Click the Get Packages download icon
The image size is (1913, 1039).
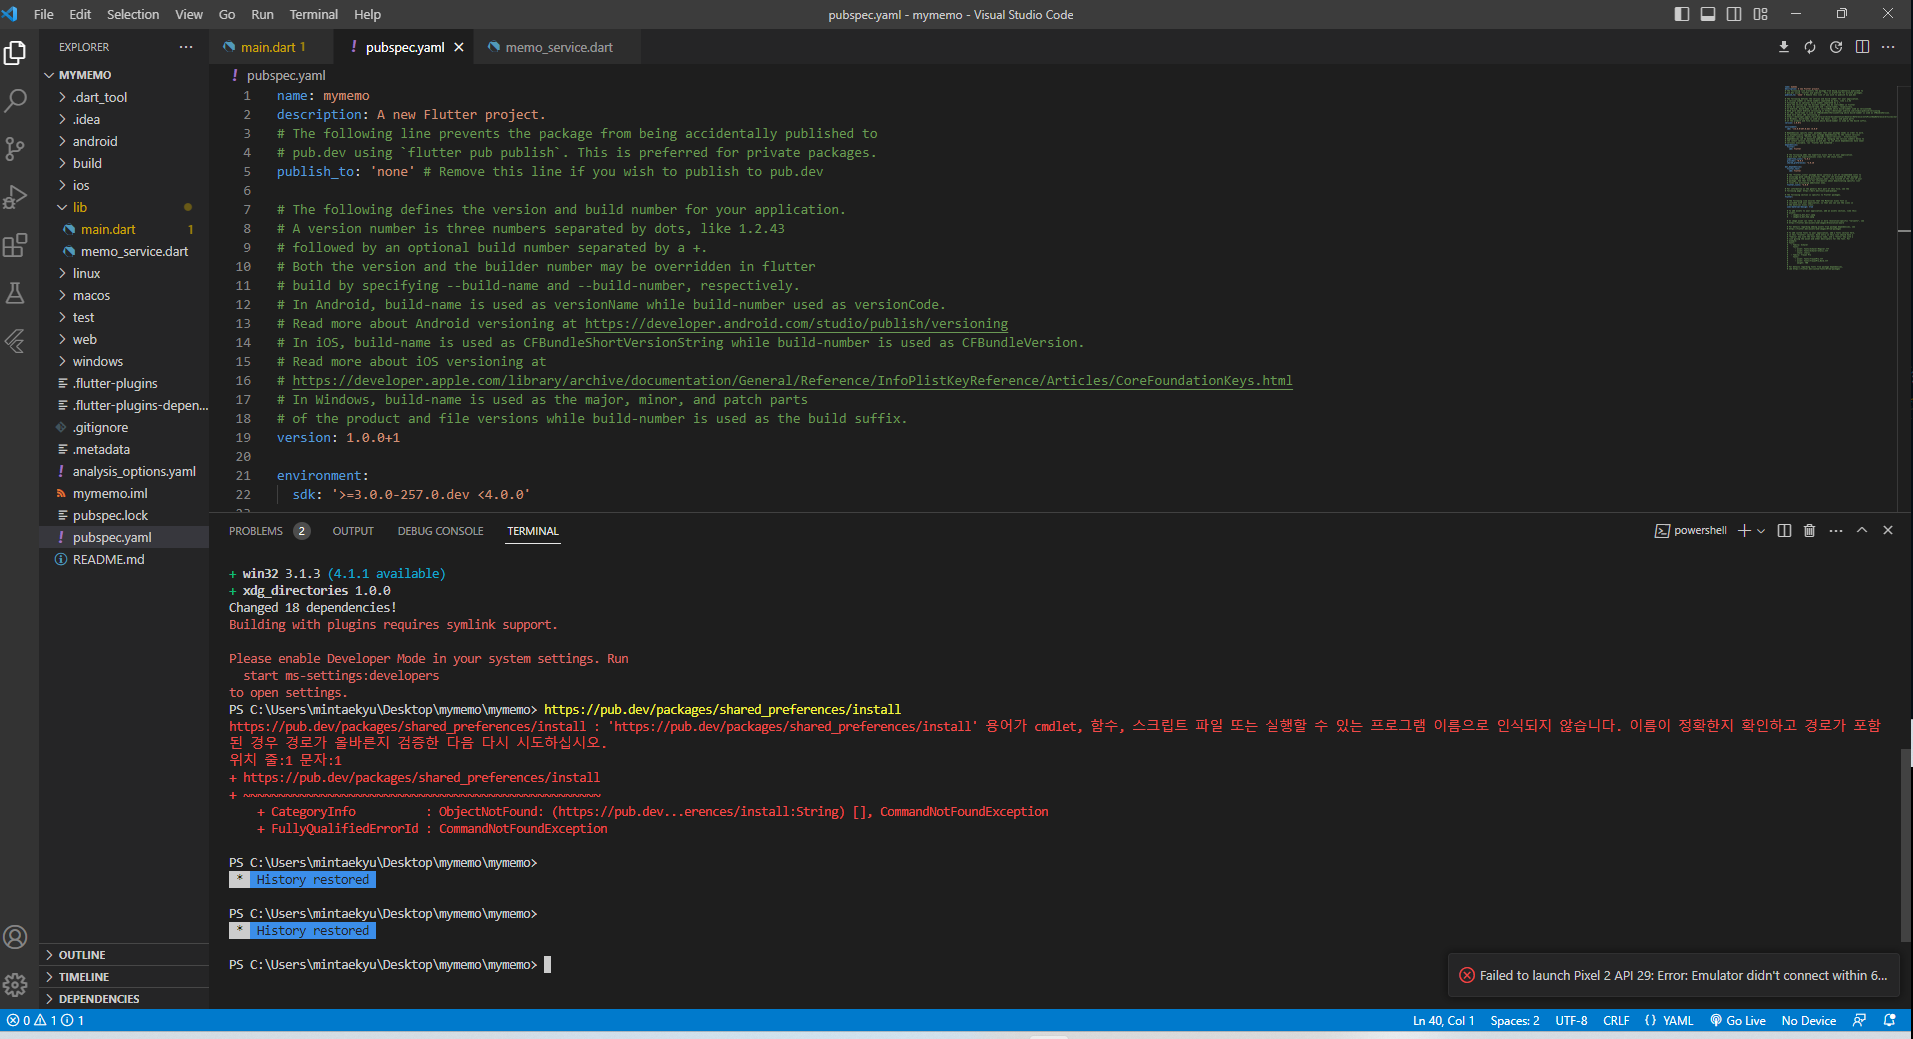[1784, 47]
